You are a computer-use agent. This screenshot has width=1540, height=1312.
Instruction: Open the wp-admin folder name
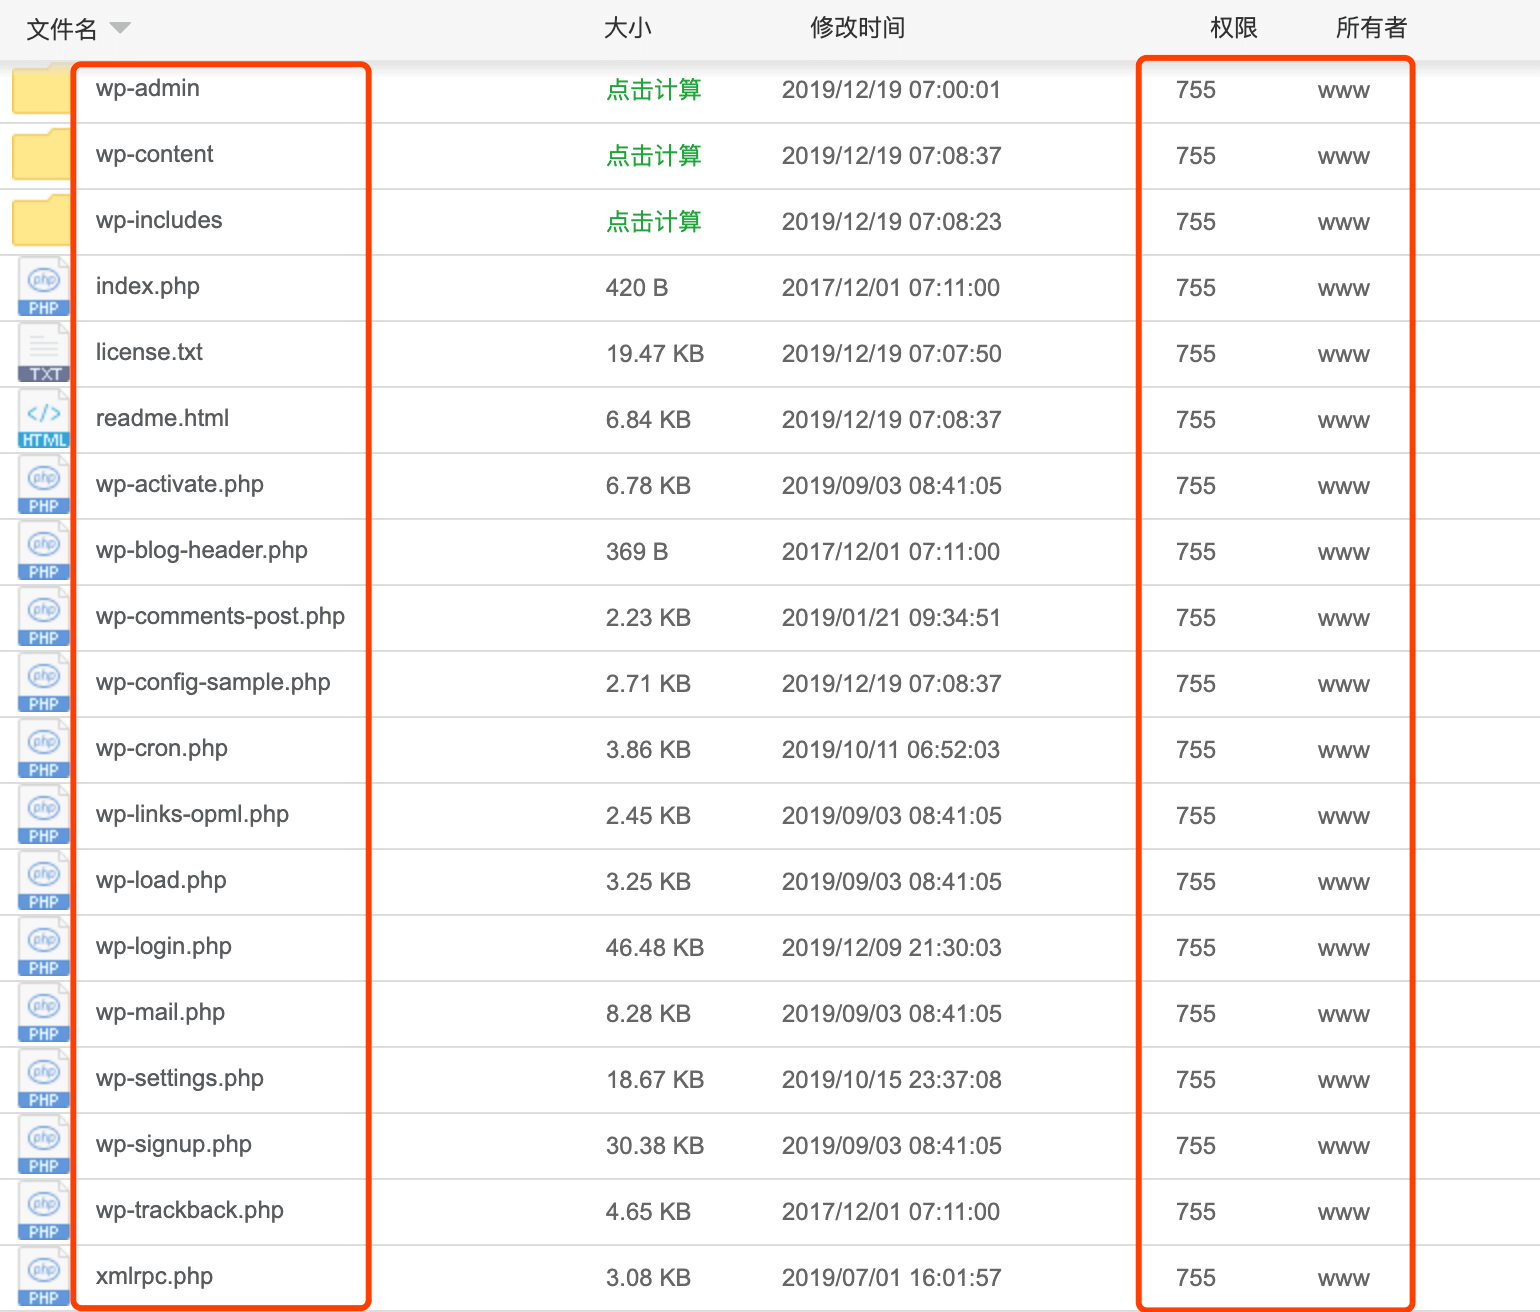[x=148, y=88]
